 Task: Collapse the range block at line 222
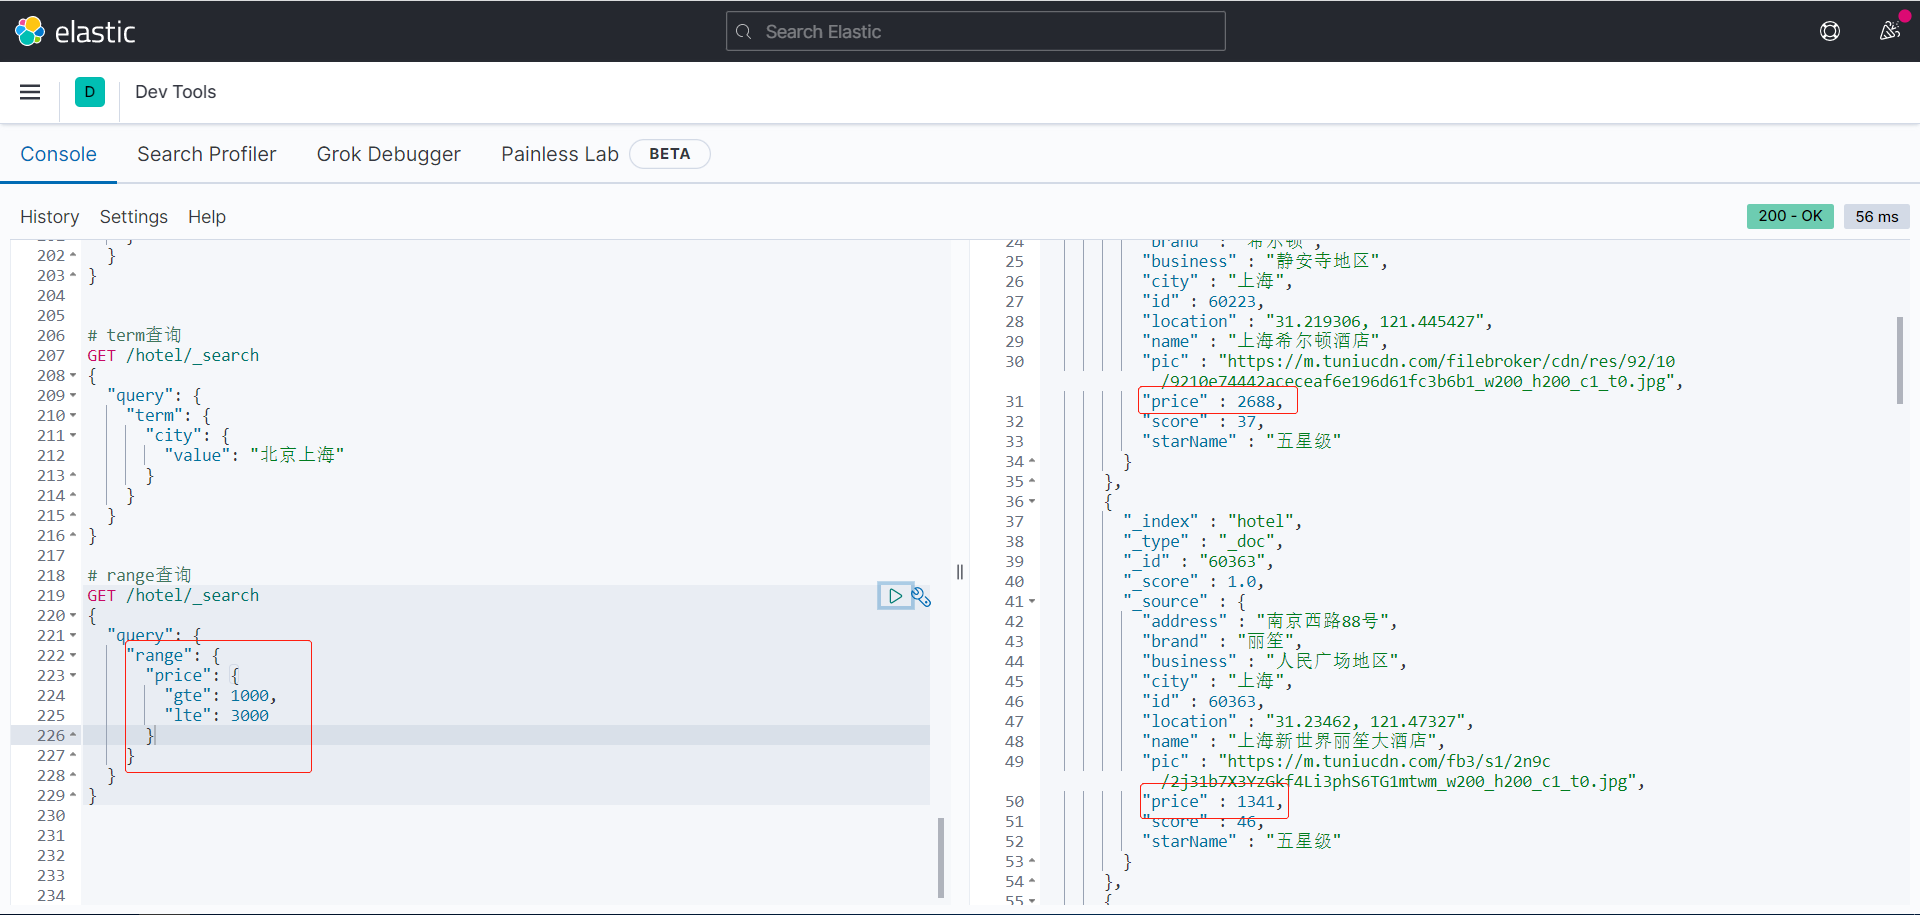pos(73,656)
